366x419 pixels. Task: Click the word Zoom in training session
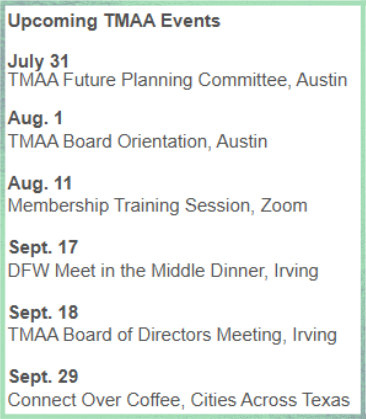click(284, 206)
